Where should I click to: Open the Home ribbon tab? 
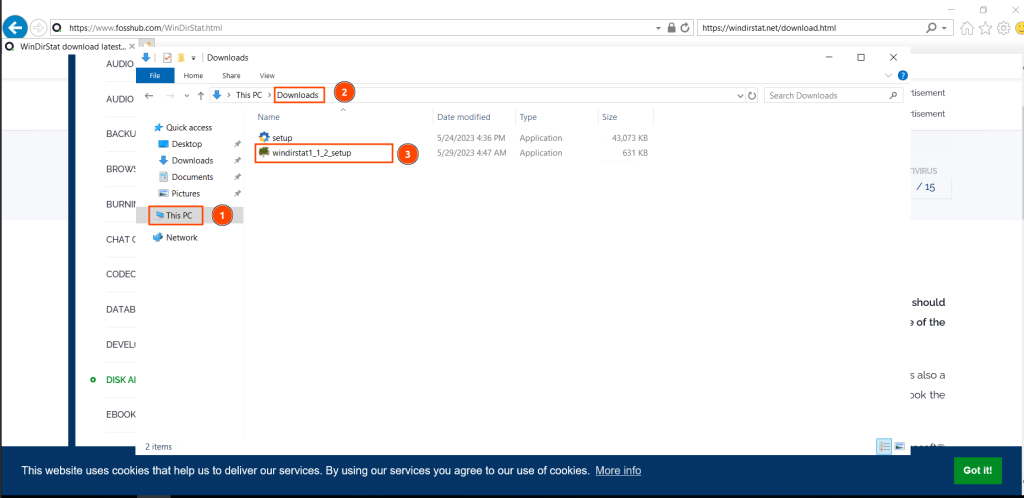[193, 76]
